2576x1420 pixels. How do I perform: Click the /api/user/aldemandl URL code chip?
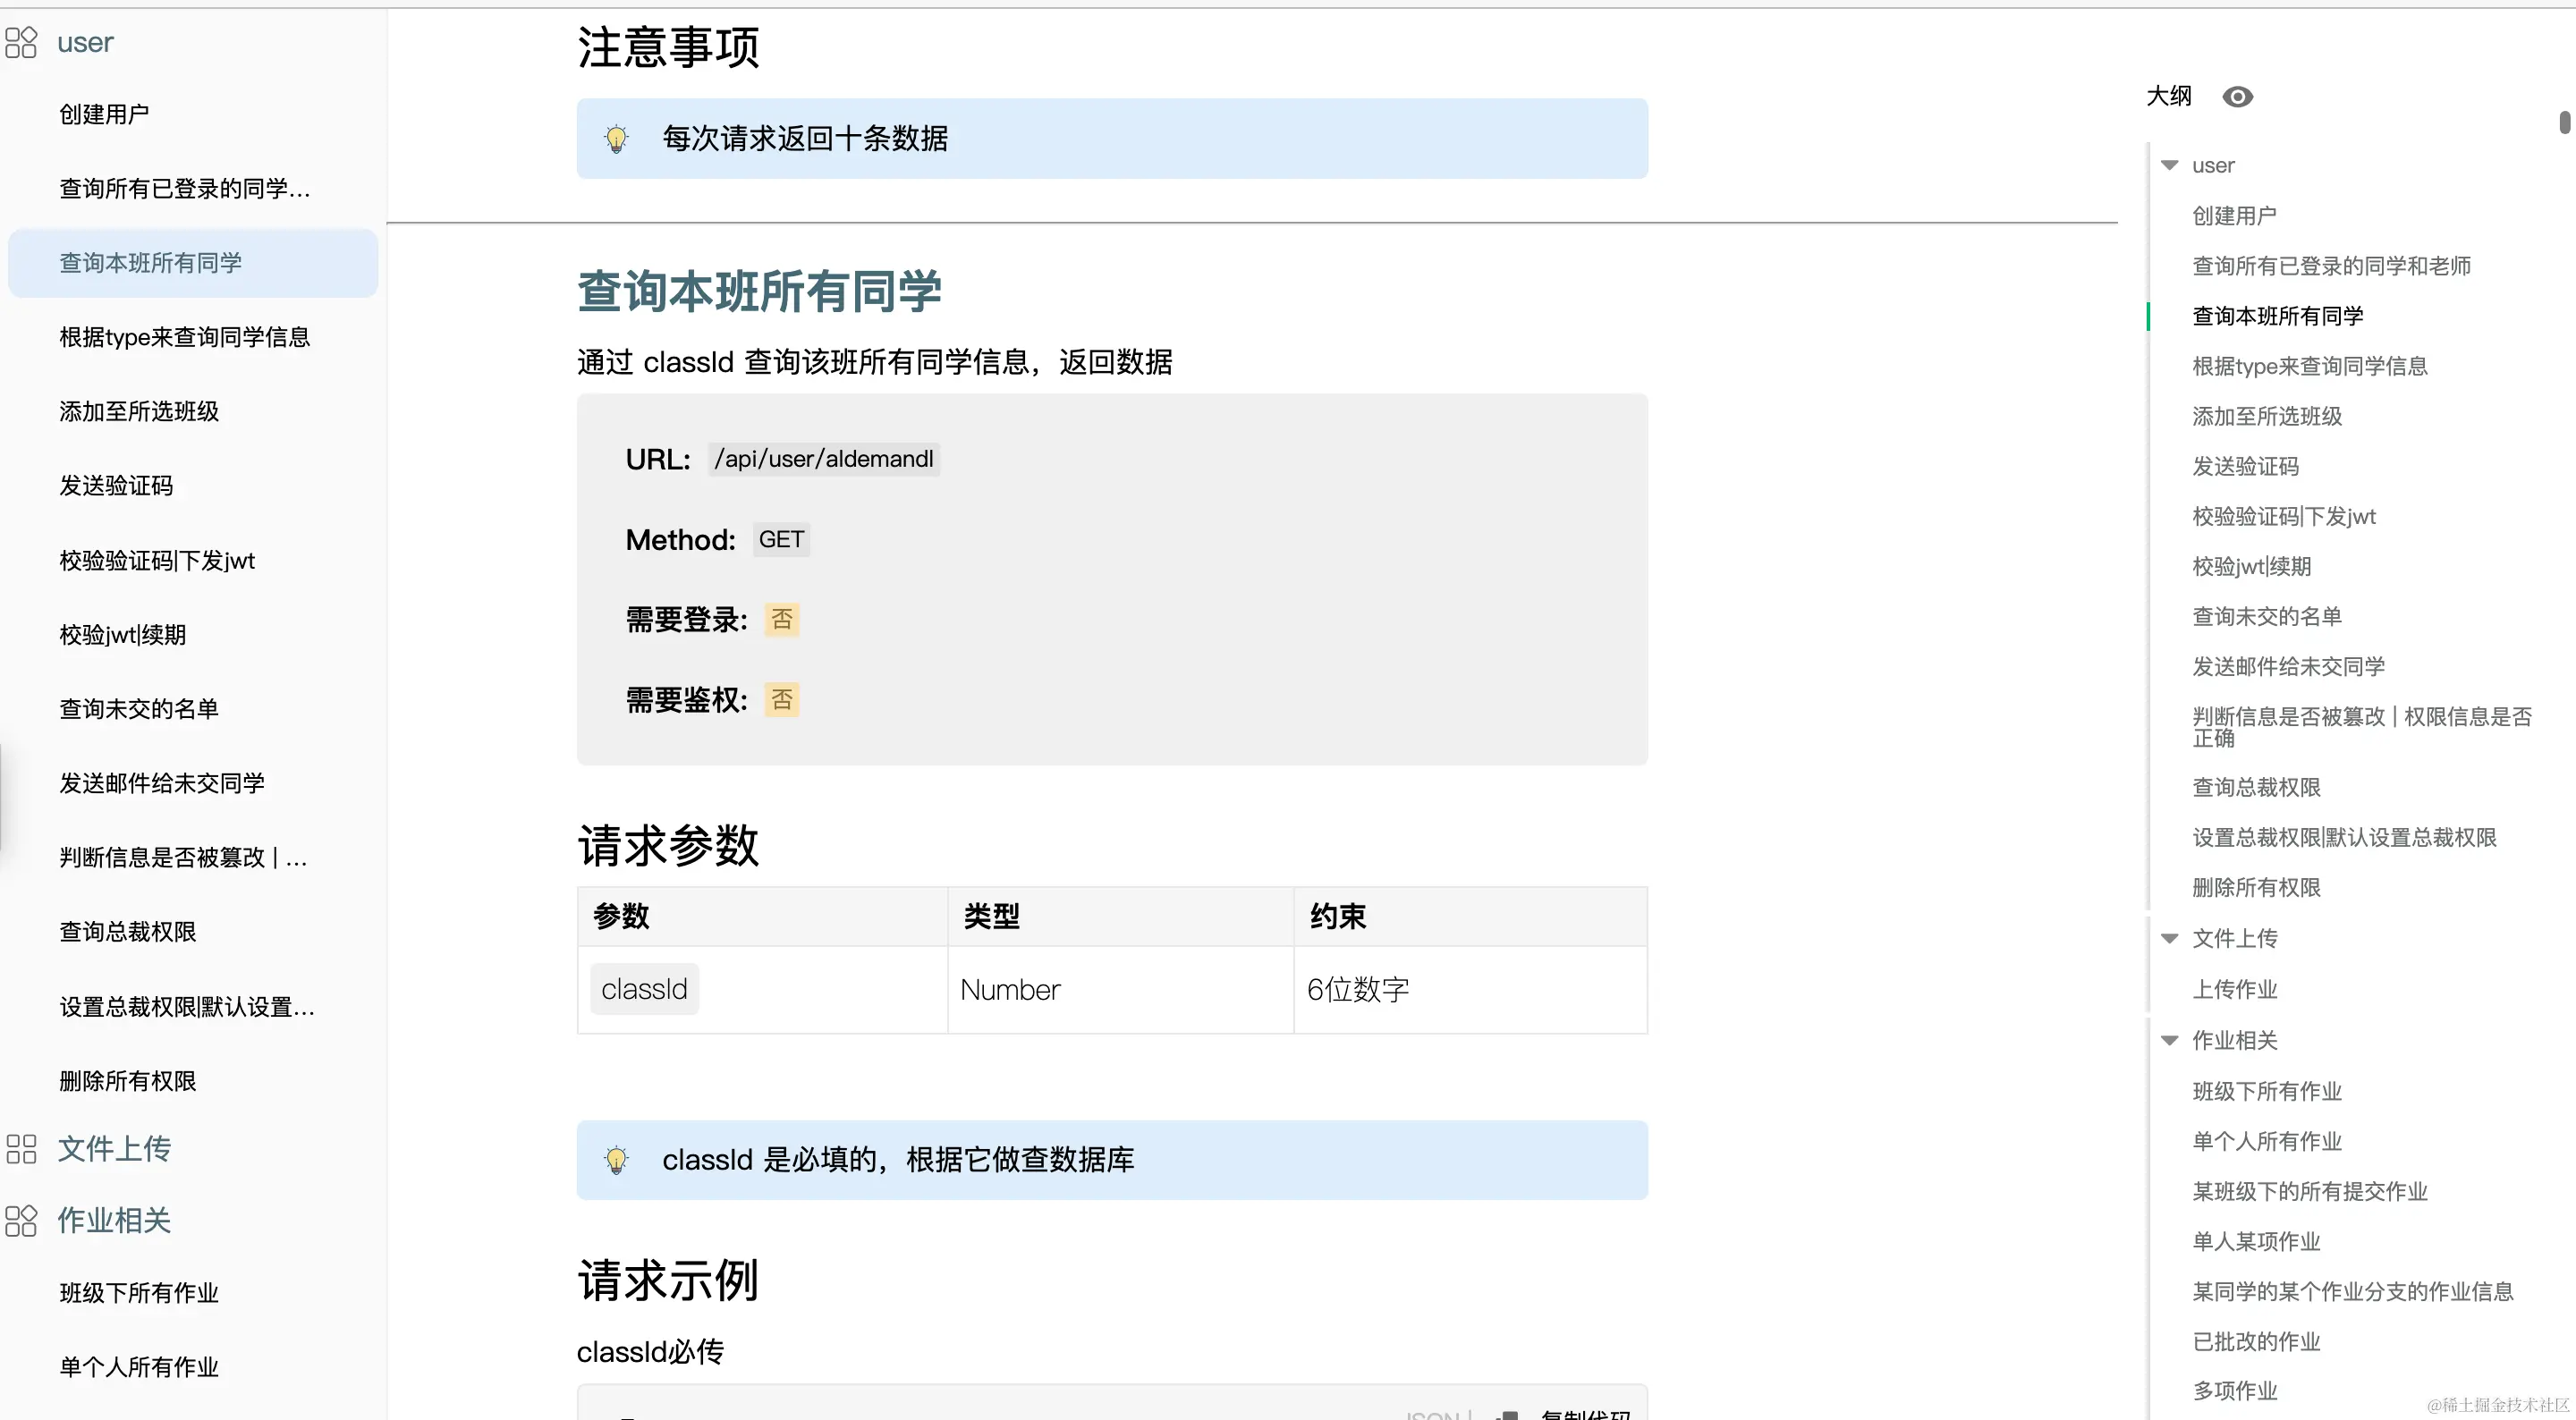click(x=823, y=459)
